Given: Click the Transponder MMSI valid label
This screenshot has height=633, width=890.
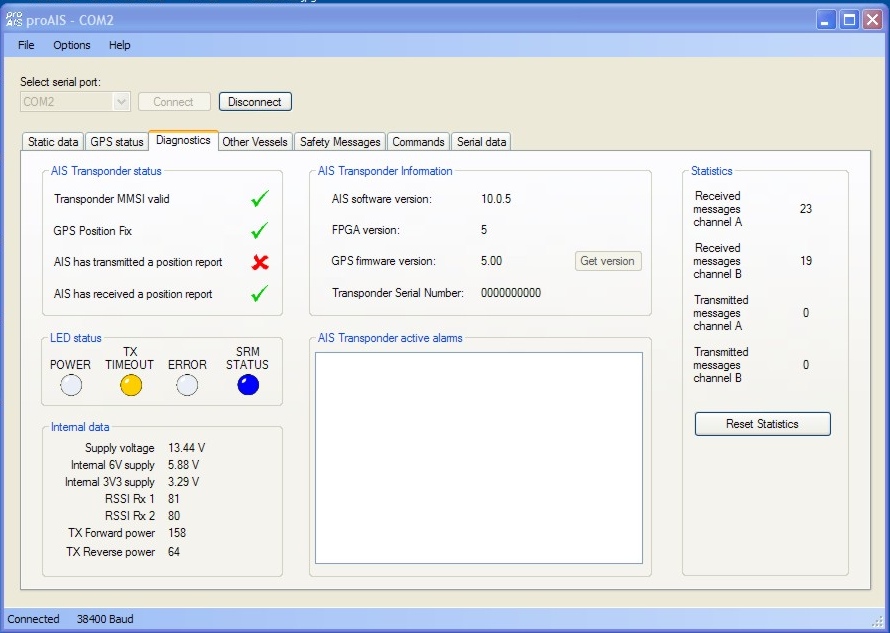Looking at the screenshot, I should pyautogui.click(x=112, y=199).
